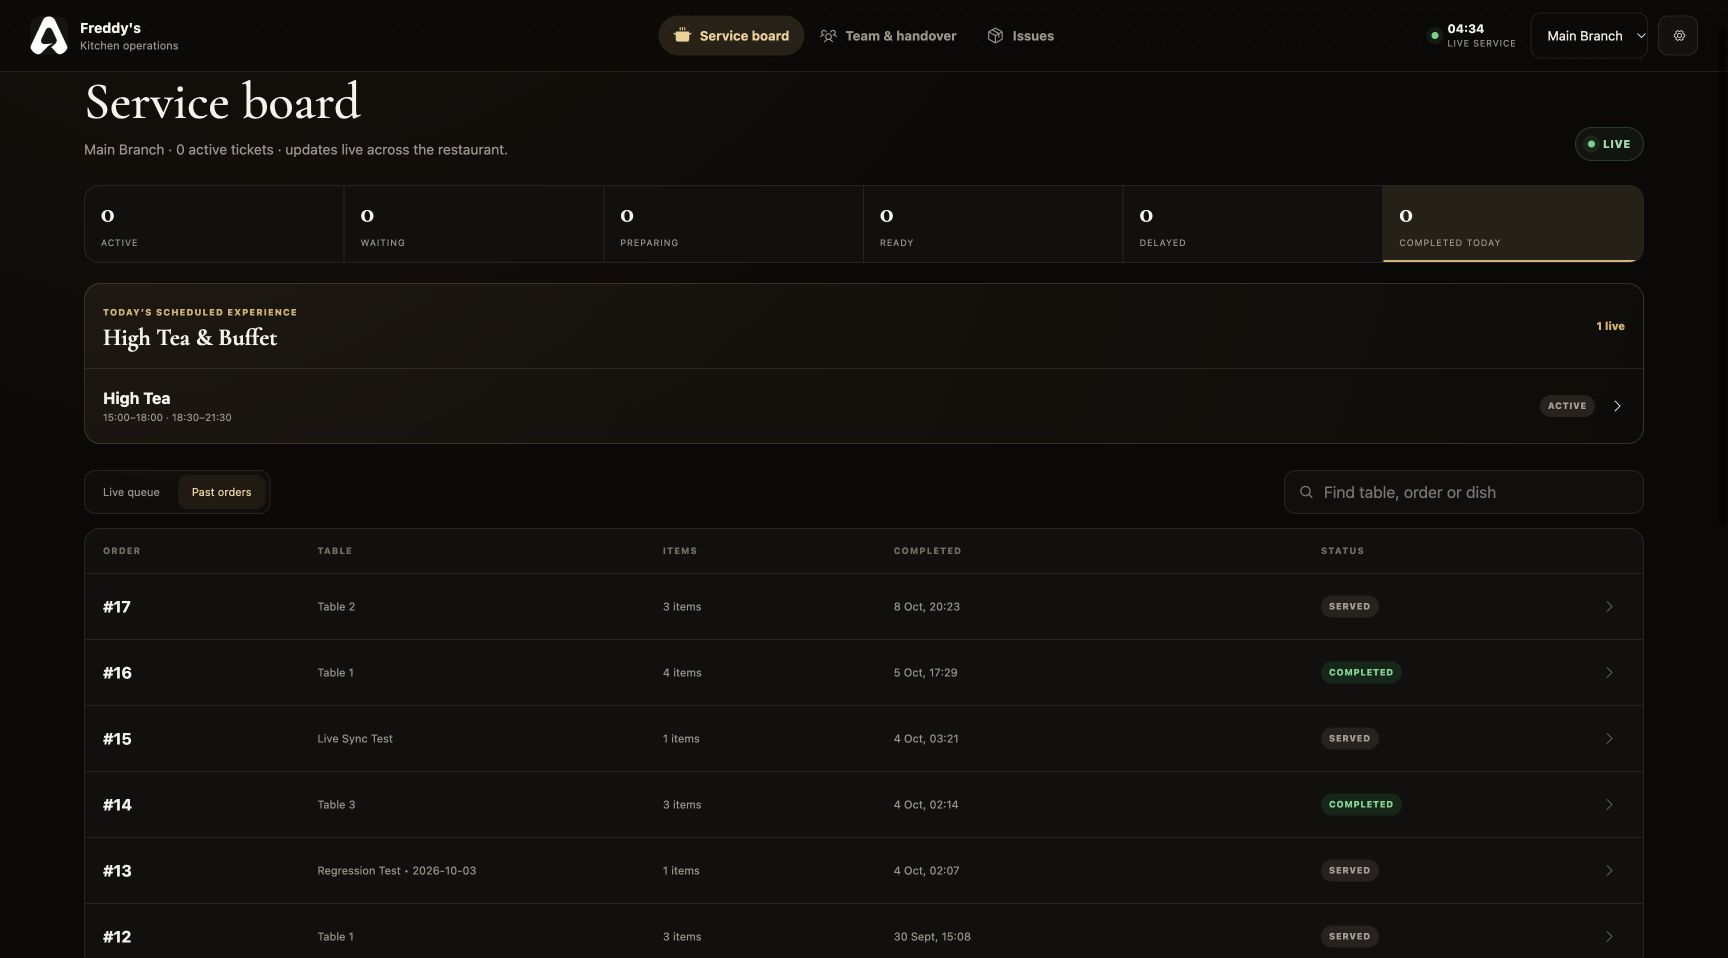
Task: Click order number #17
Action: [x=117, y=607]
